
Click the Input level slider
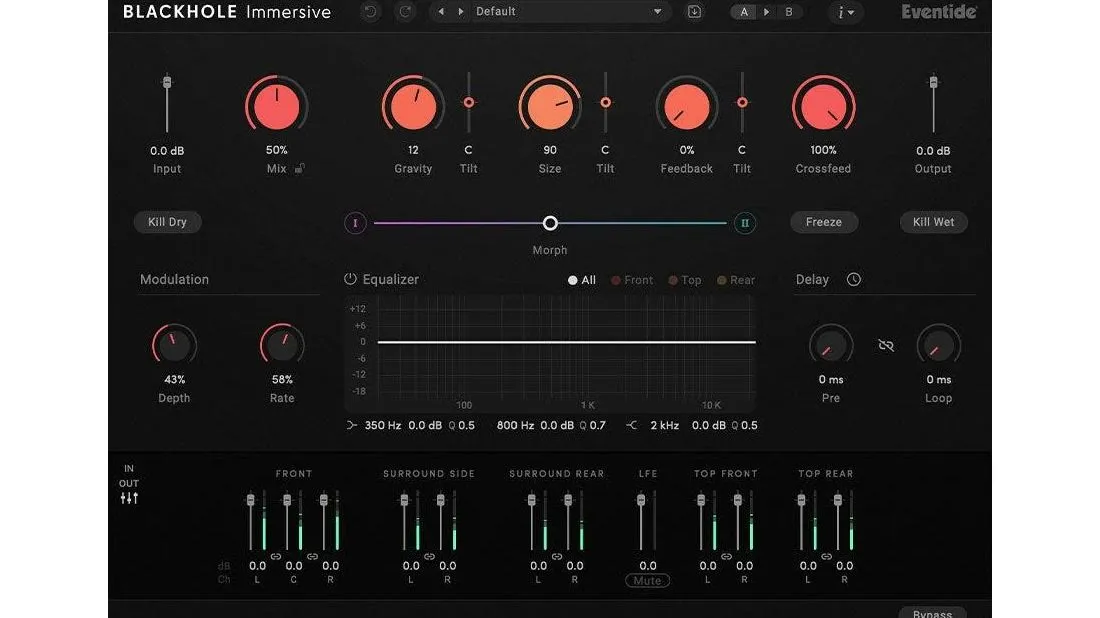coord(167,103)
